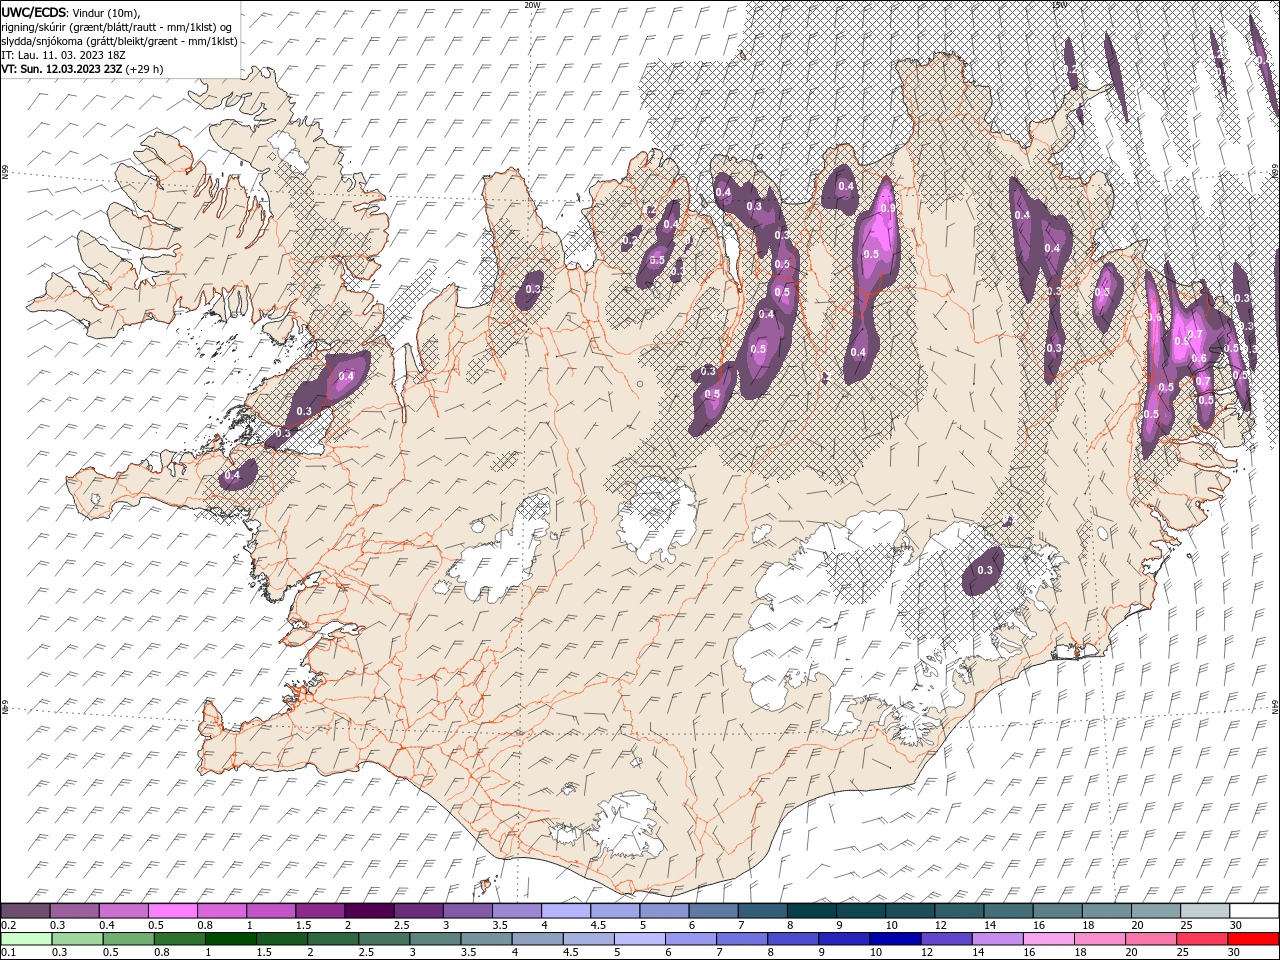Select the bright pink upper swatch between 0.5 and 0.8
Image resolution: width=1280 pixels, height=960 pixels.
click(172, 911)
